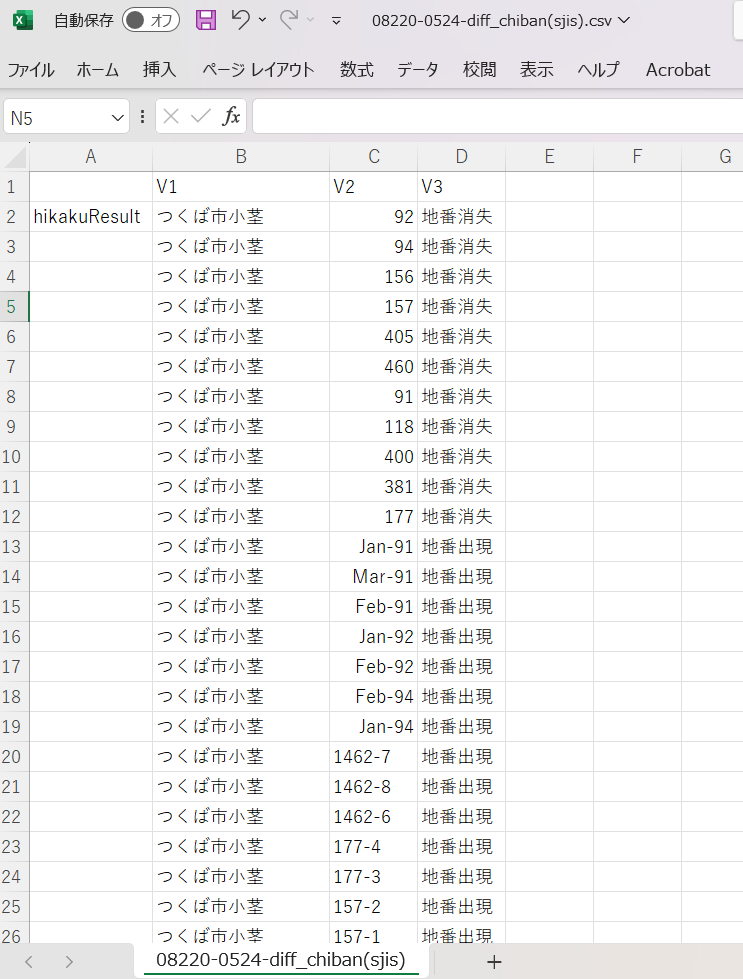Open the Acrobat ribbon tab
The width and height of the screenshot is (743, 979).
tap(677, 69)
